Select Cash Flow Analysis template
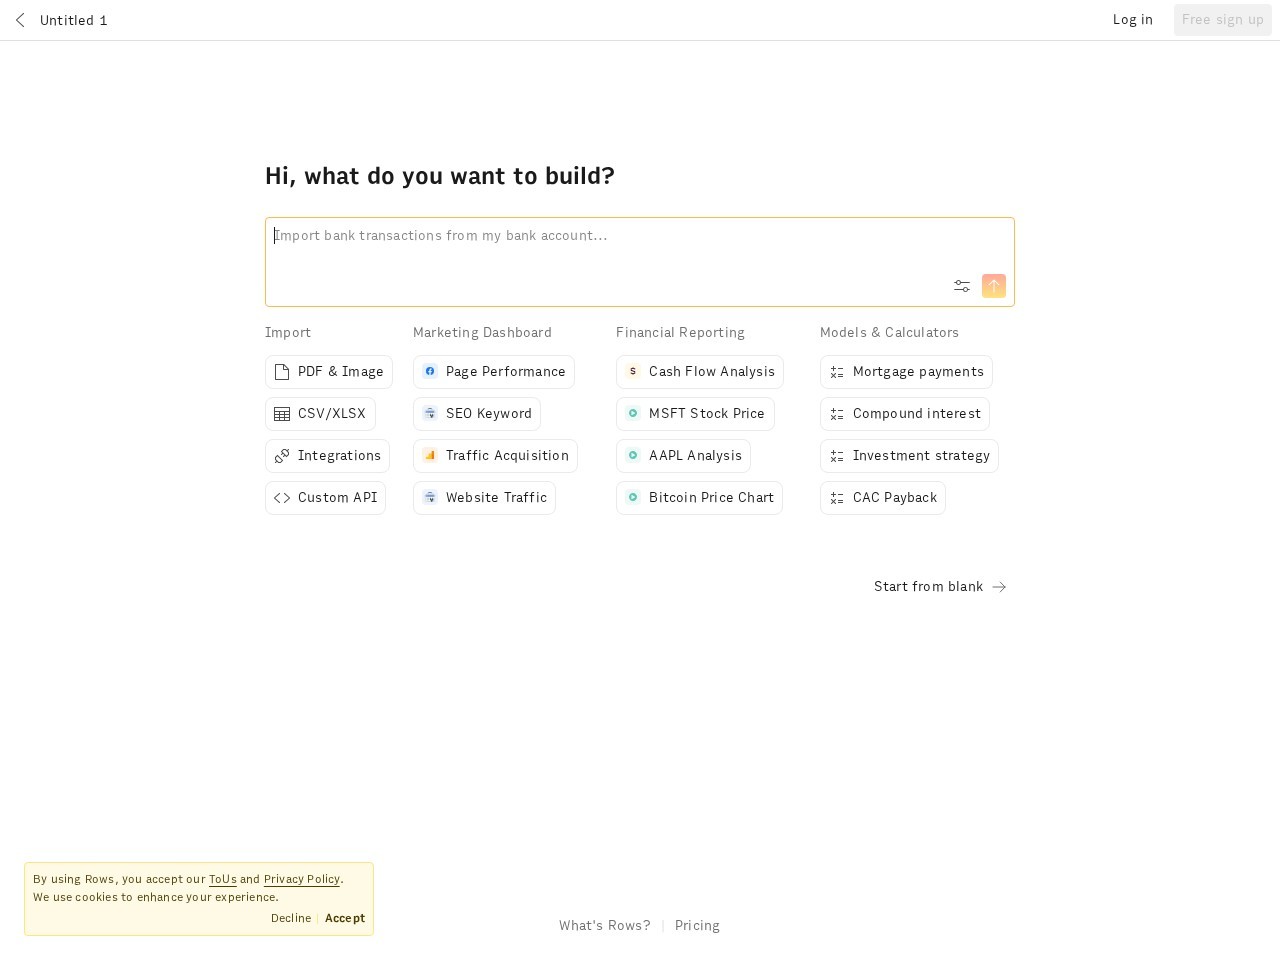1280x960 pixels. (x=699, y=372)
